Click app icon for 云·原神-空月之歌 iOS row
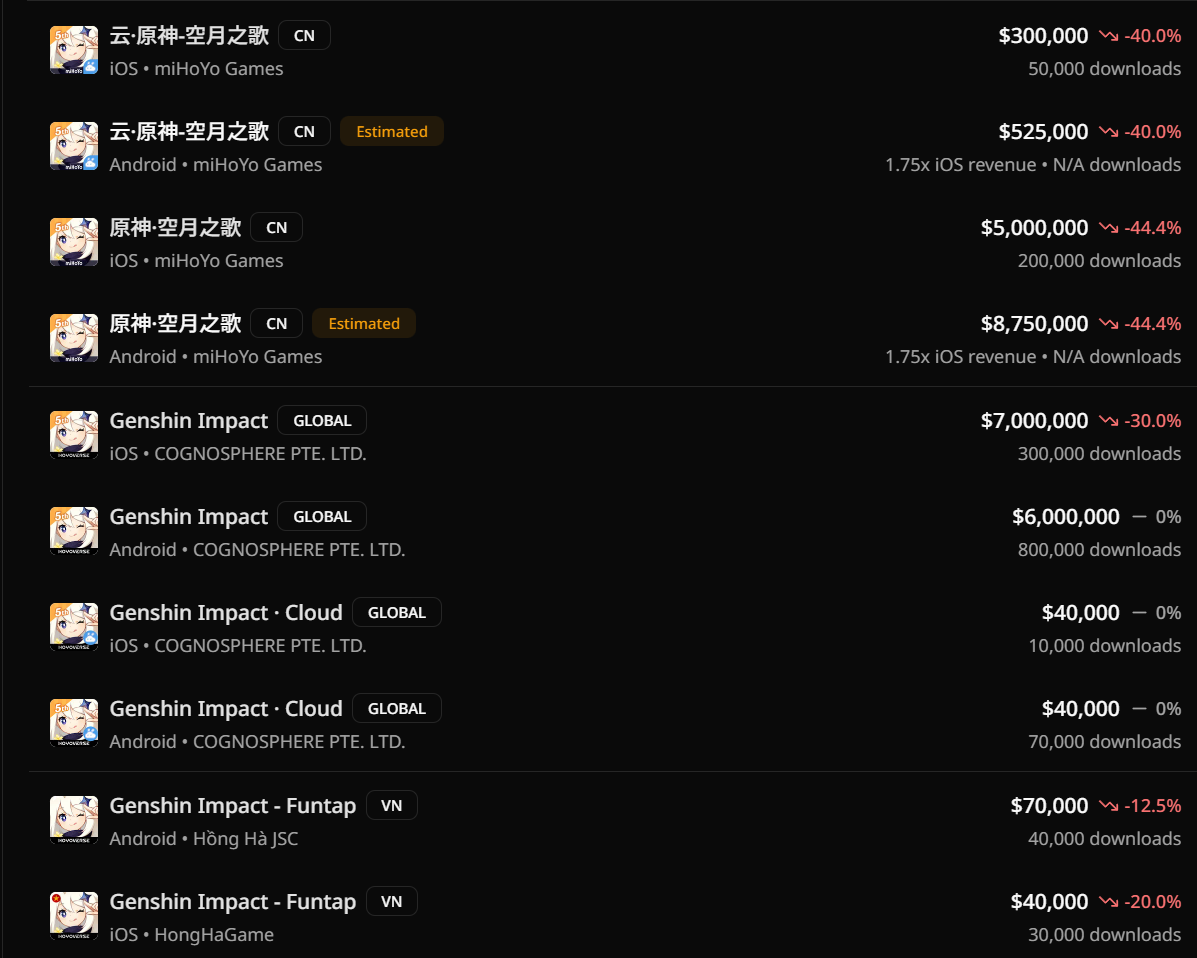The width and height of the screenshot is (1197, 958). pos(74,50)
